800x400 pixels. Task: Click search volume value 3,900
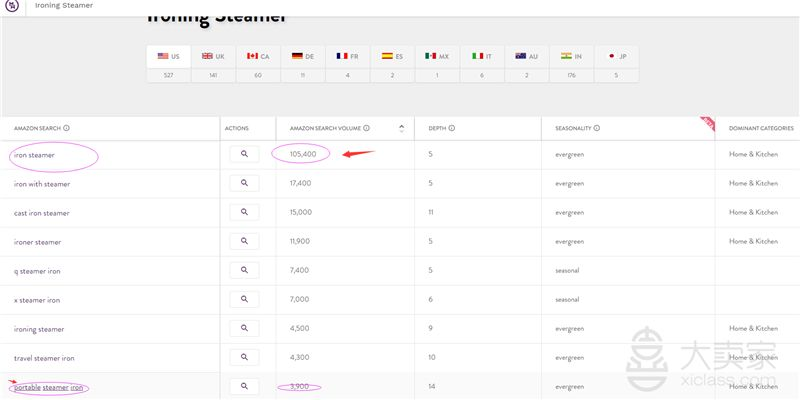click(x=299, y=387)
